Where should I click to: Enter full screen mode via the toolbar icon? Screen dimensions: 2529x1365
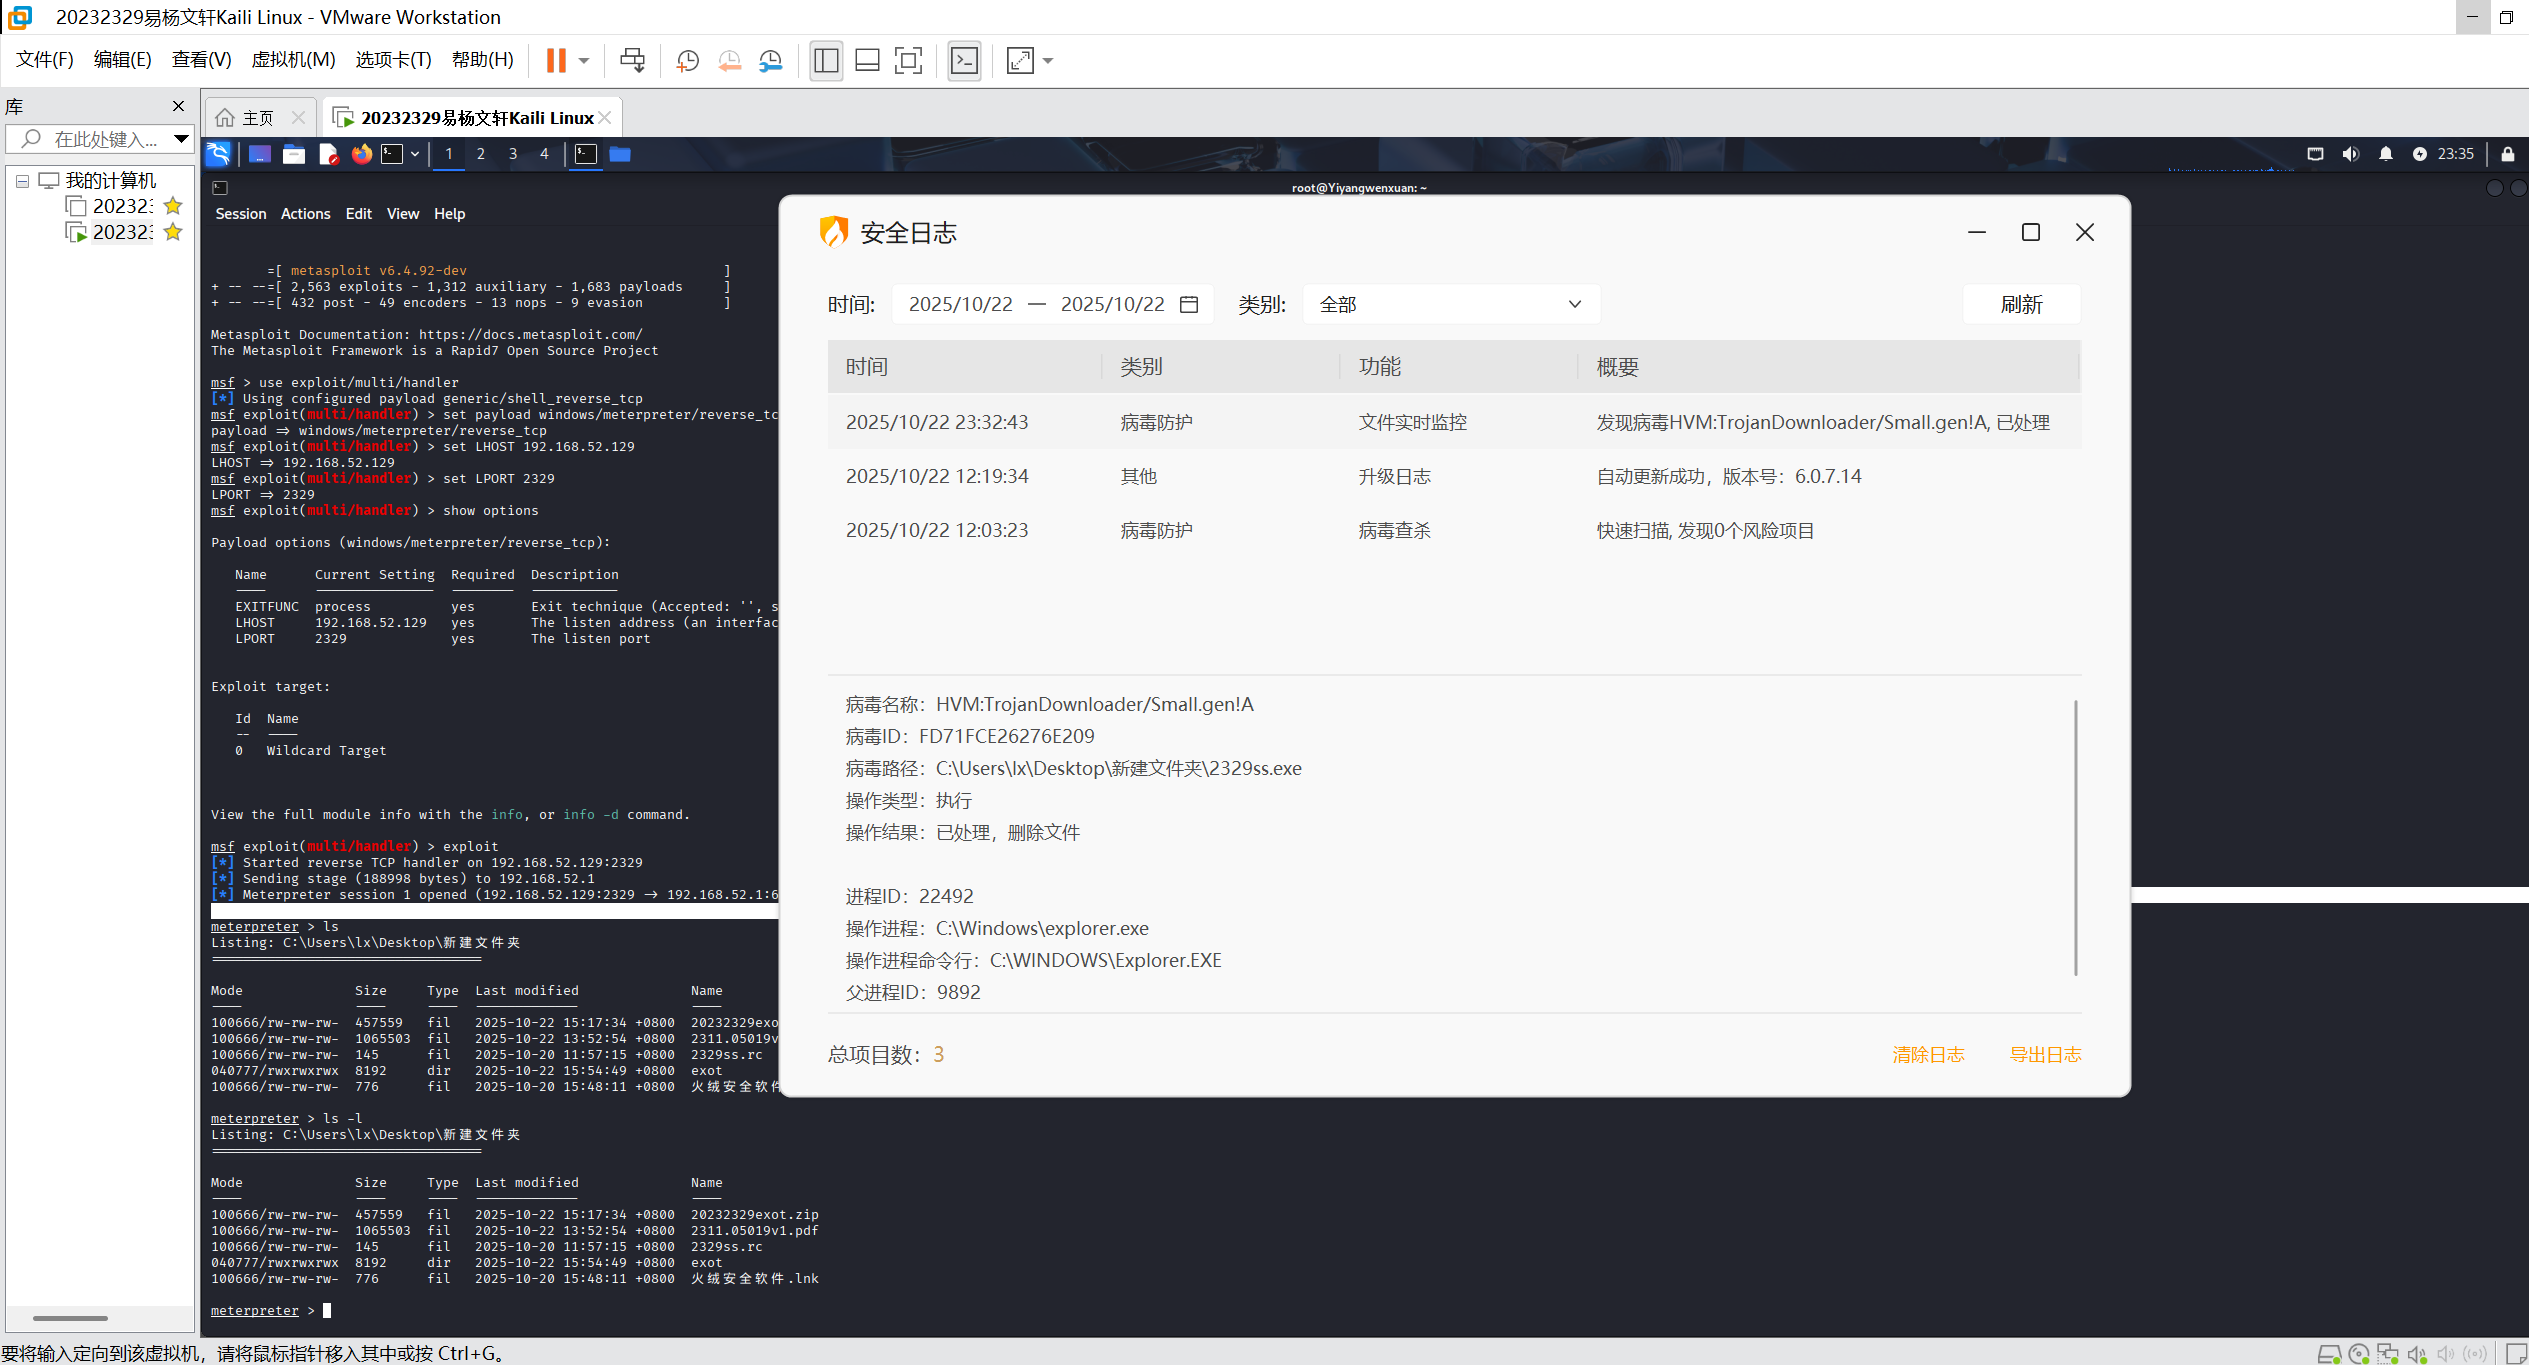(x=908, y=60)
